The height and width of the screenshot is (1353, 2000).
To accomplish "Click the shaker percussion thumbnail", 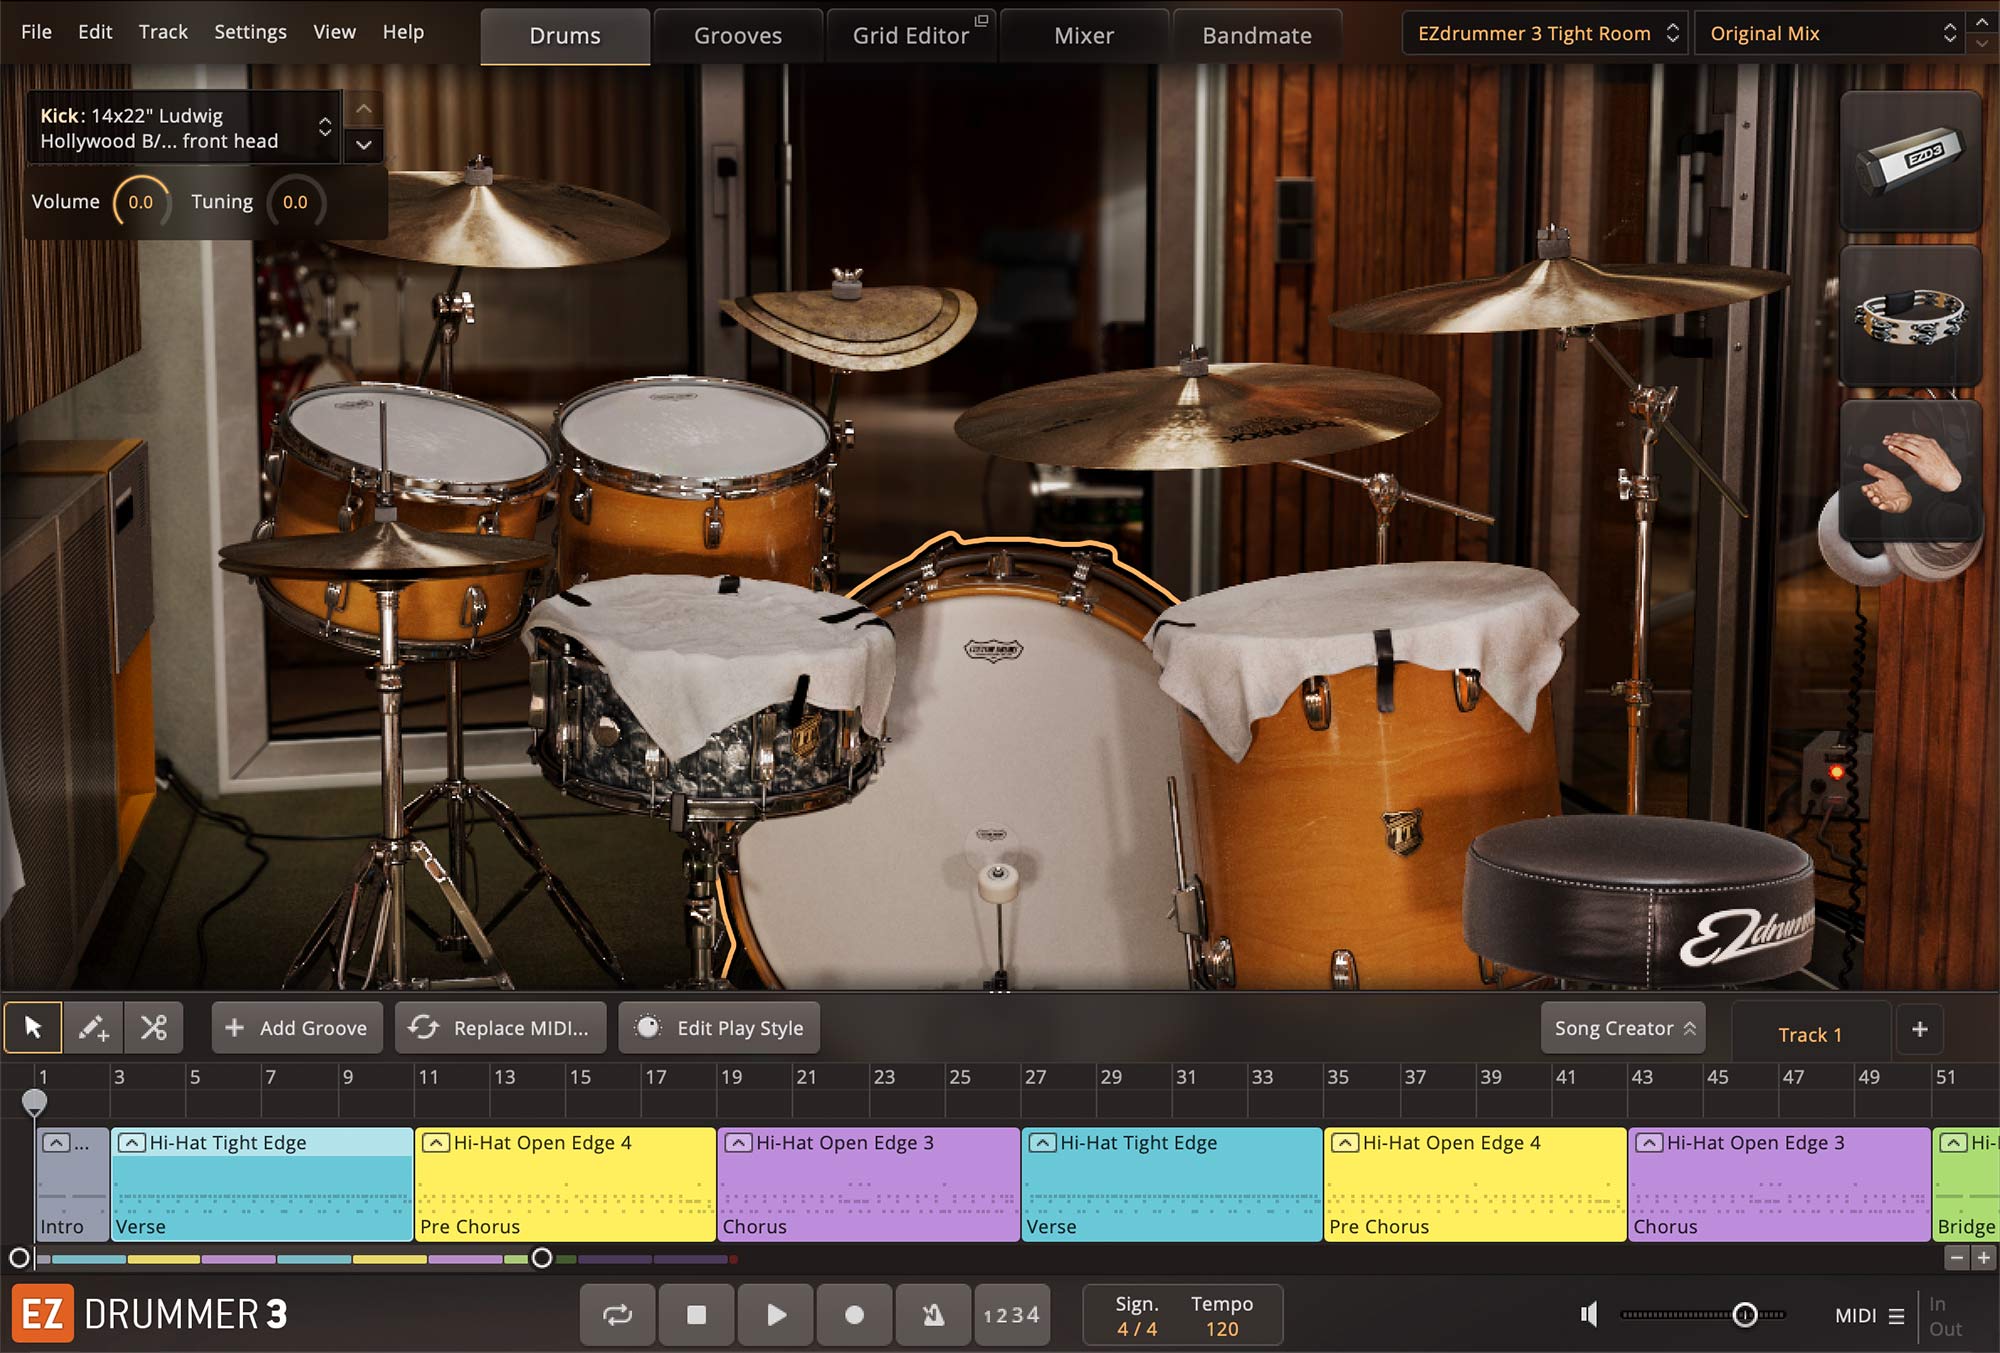I will [x=1910, y=160].
